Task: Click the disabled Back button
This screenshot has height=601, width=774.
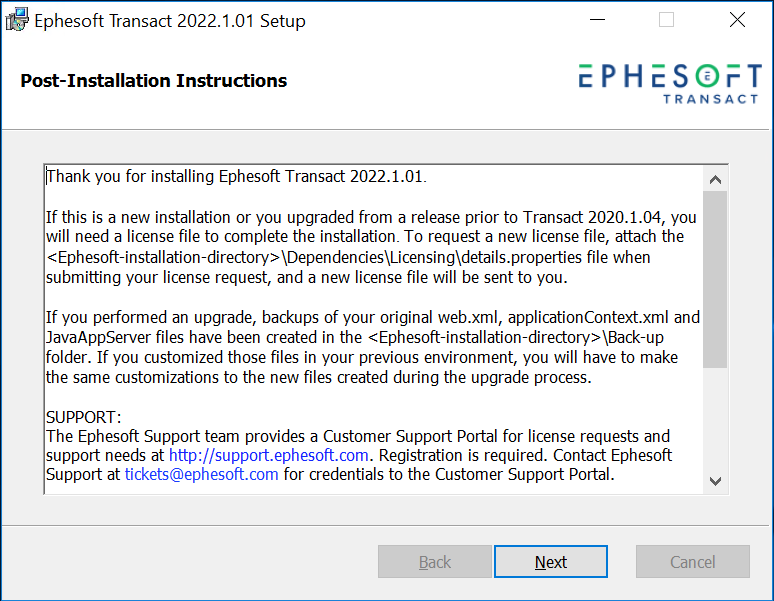Action: click(435, 562)
